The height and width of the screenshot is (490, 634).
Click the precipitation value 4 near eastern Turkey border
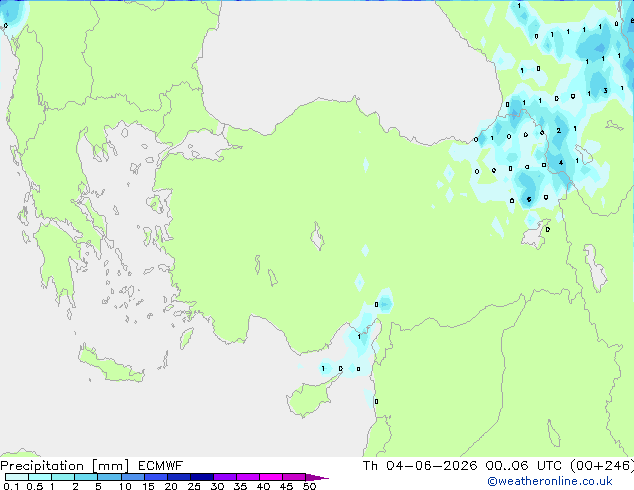click(x=561, y=163)
